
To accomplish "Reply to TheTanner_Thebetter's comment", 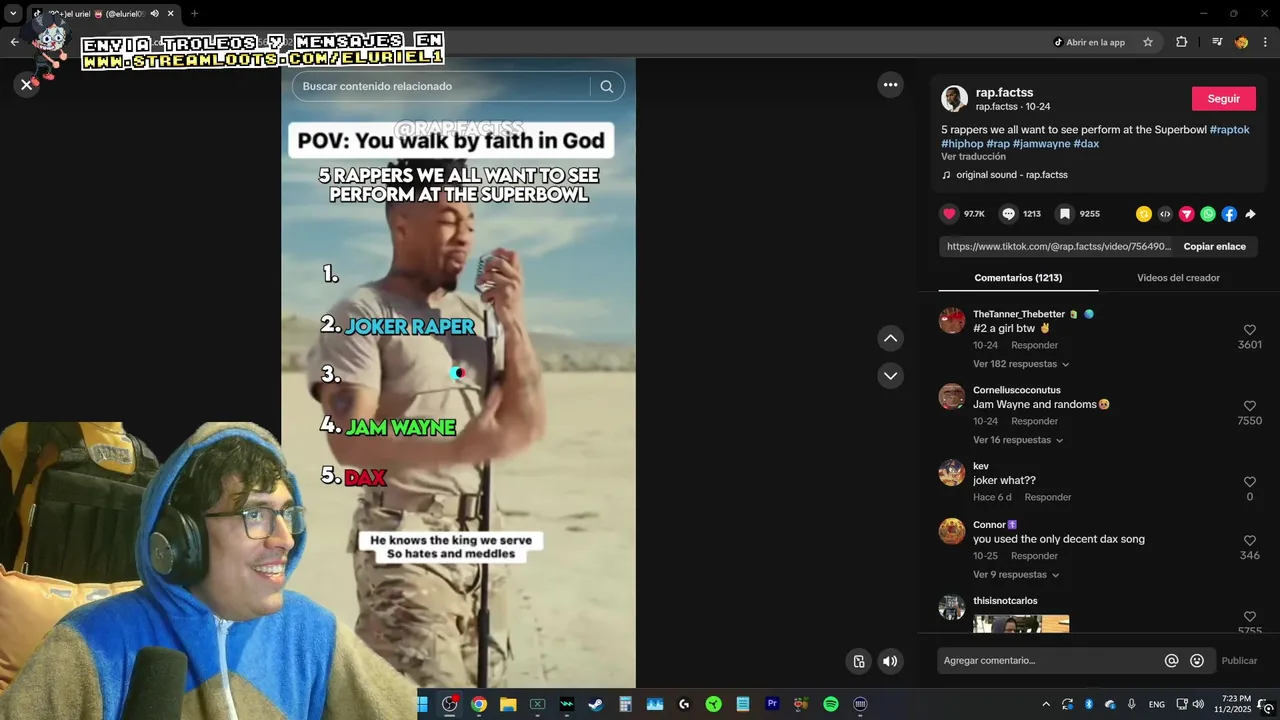I will 1034,345.
